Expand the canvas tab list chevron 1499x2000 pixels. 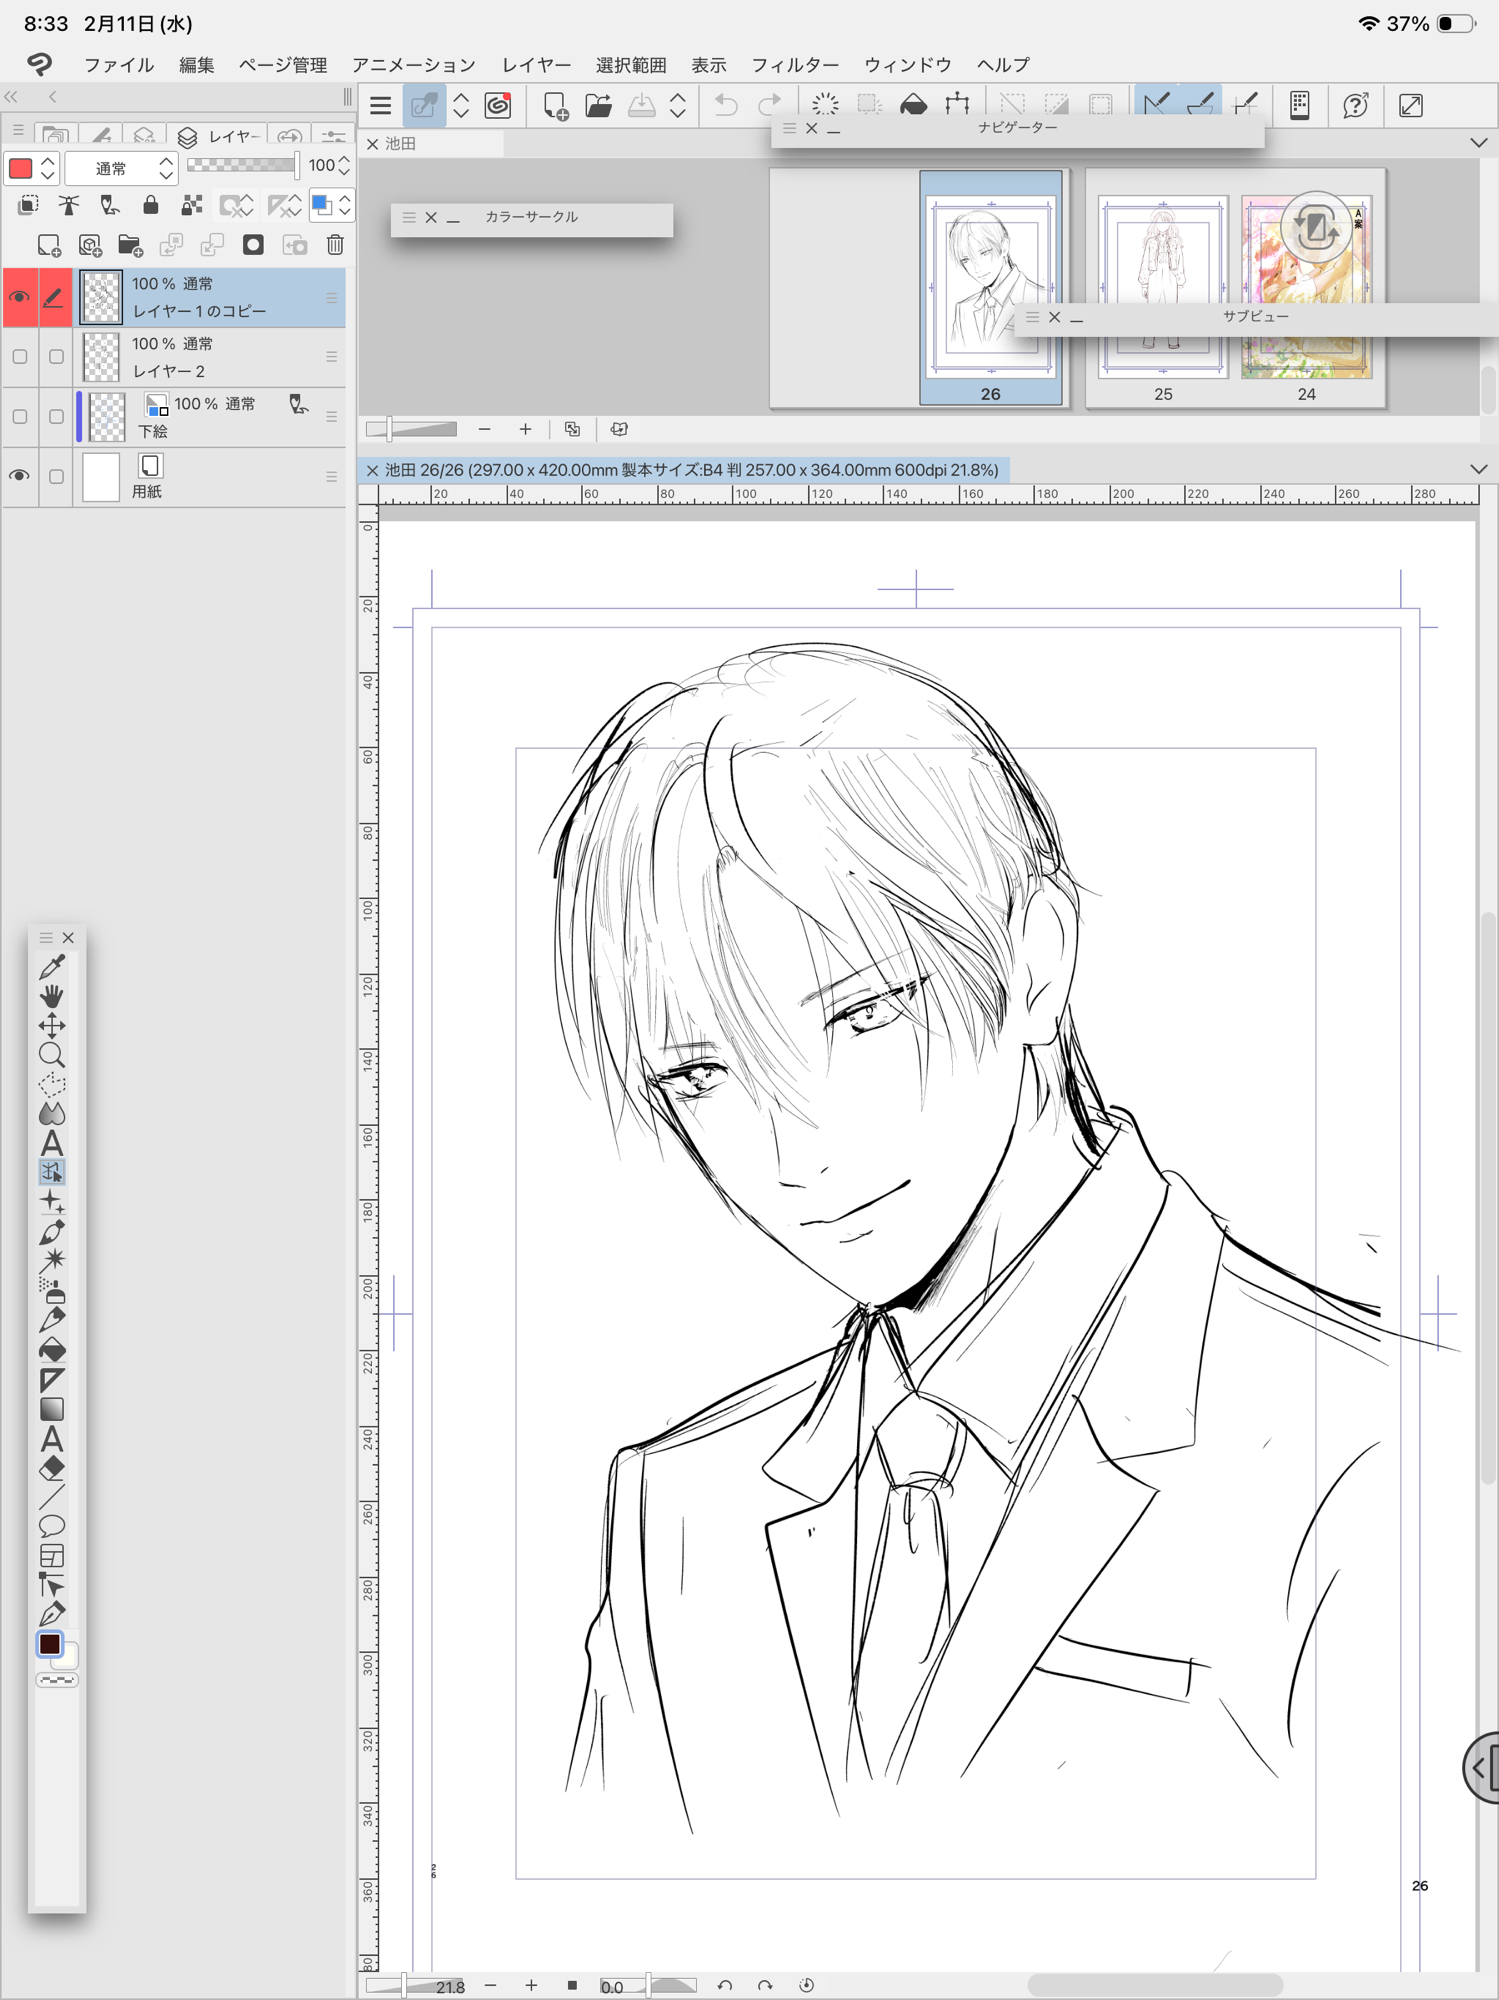1478,469
